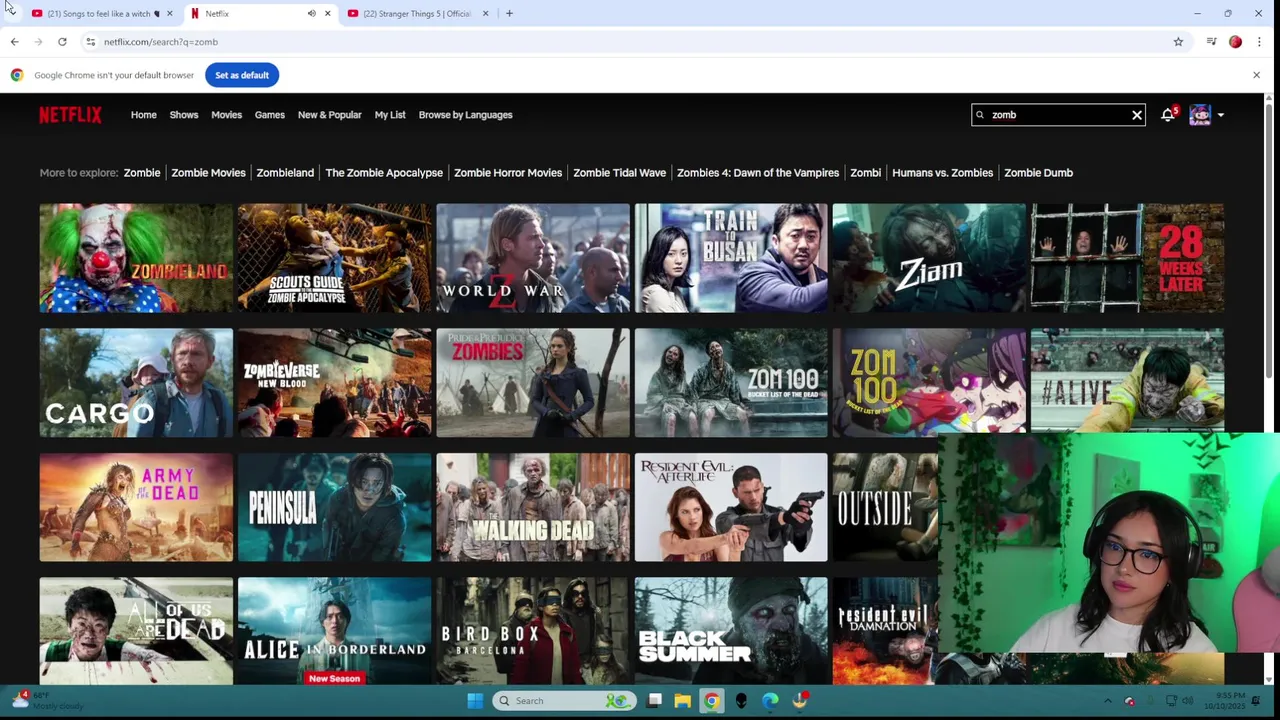Open Resident Evil Afterlife thumbnail

point(731,507)
